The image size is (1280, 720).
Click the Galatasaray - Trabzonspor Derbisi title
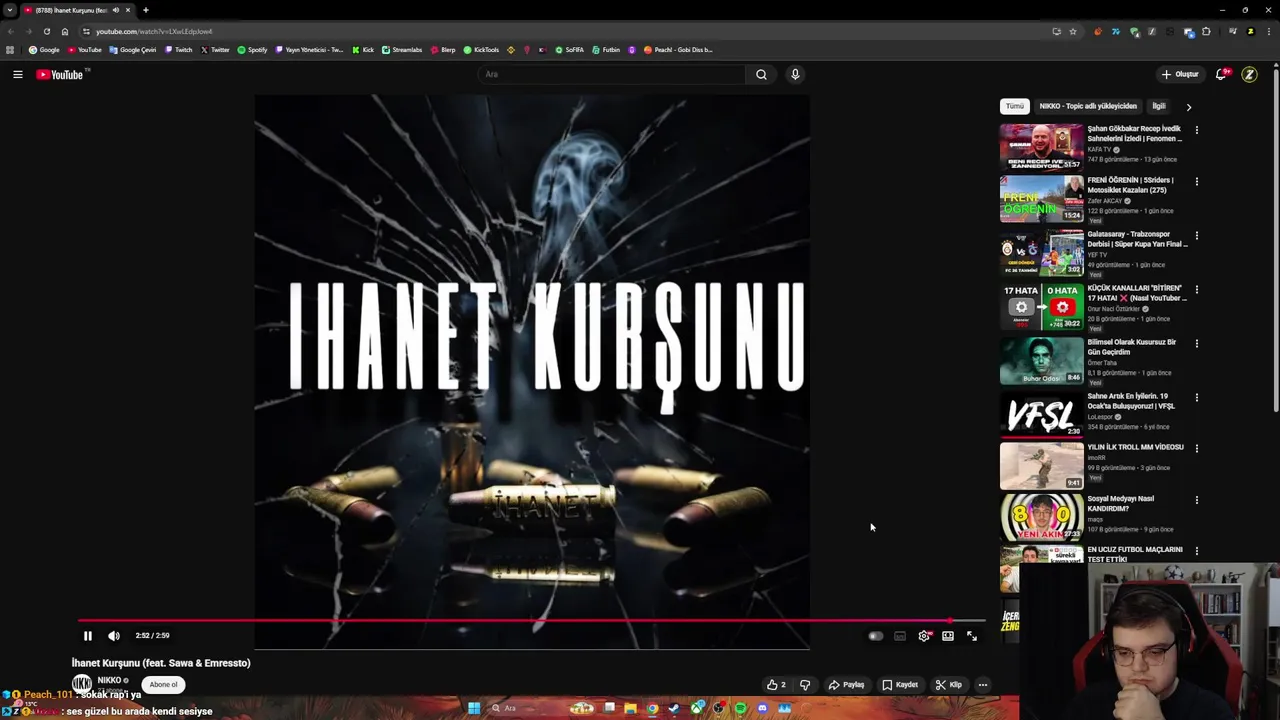(x=1137, y=239)
